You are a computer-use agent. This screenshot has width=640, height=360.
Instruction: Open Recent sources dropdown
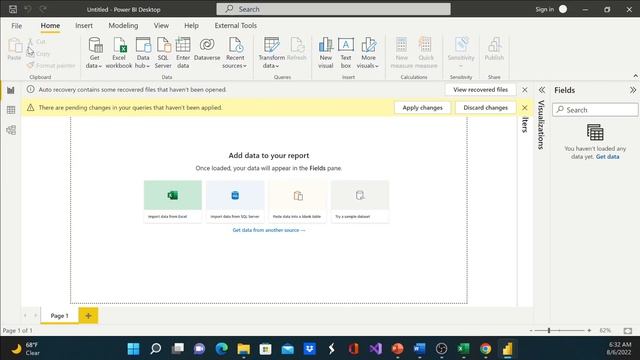point(235,53)
